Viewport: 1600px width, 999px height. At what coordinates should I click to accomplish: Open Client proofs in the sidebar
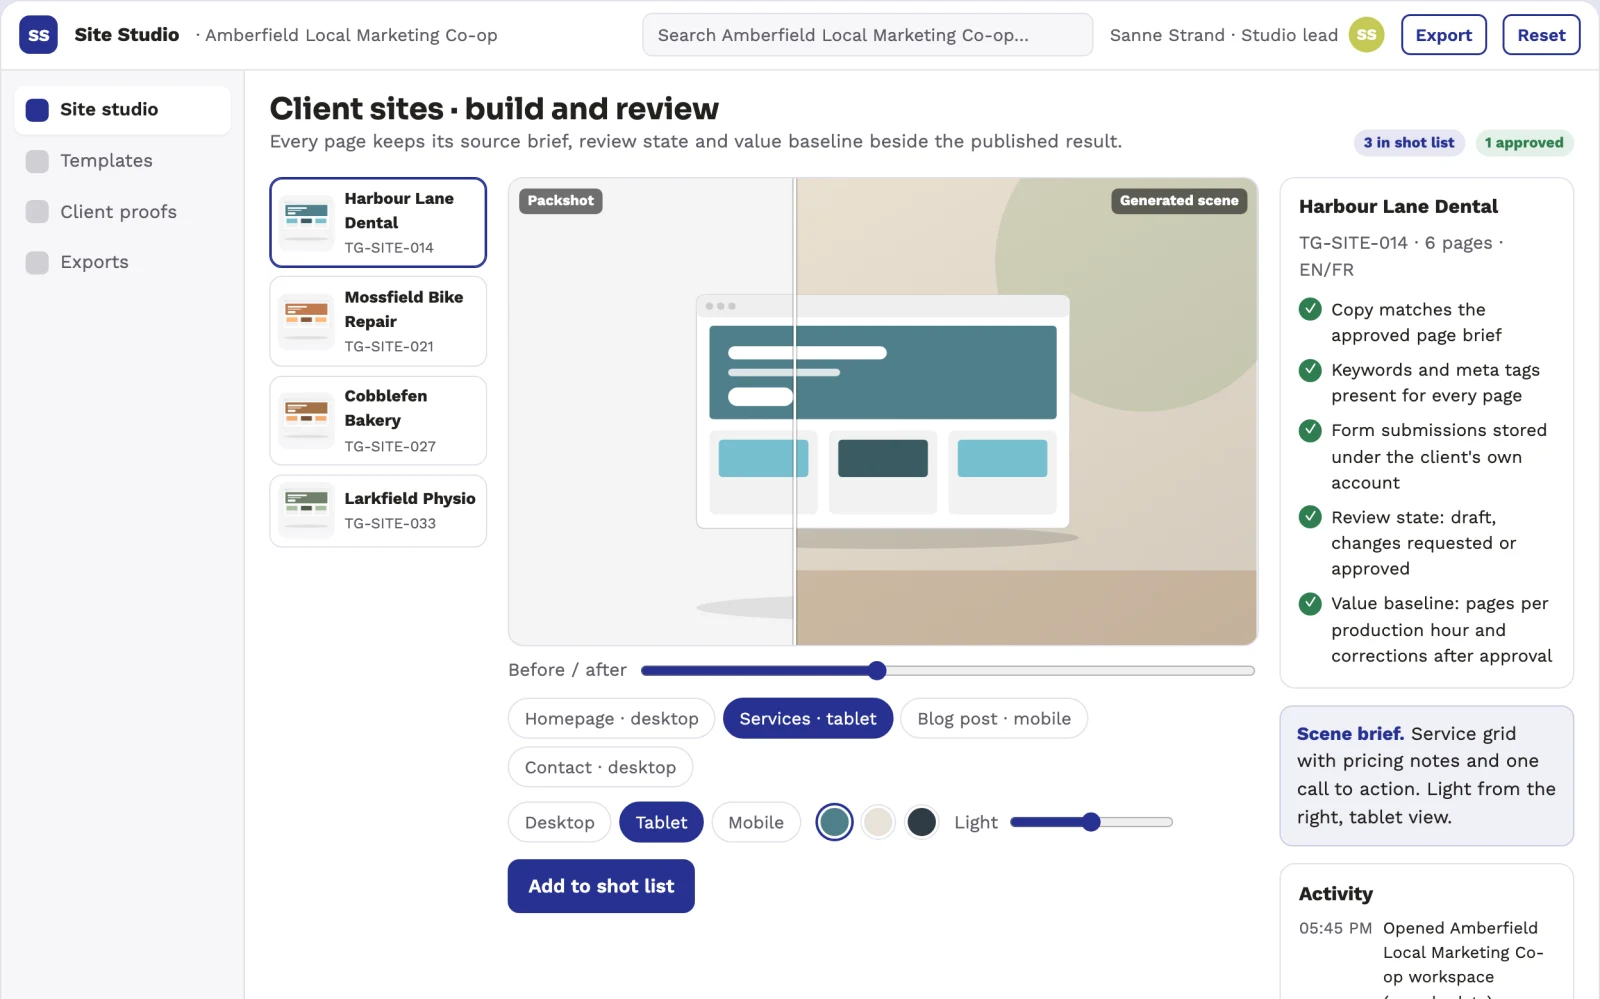122,212
